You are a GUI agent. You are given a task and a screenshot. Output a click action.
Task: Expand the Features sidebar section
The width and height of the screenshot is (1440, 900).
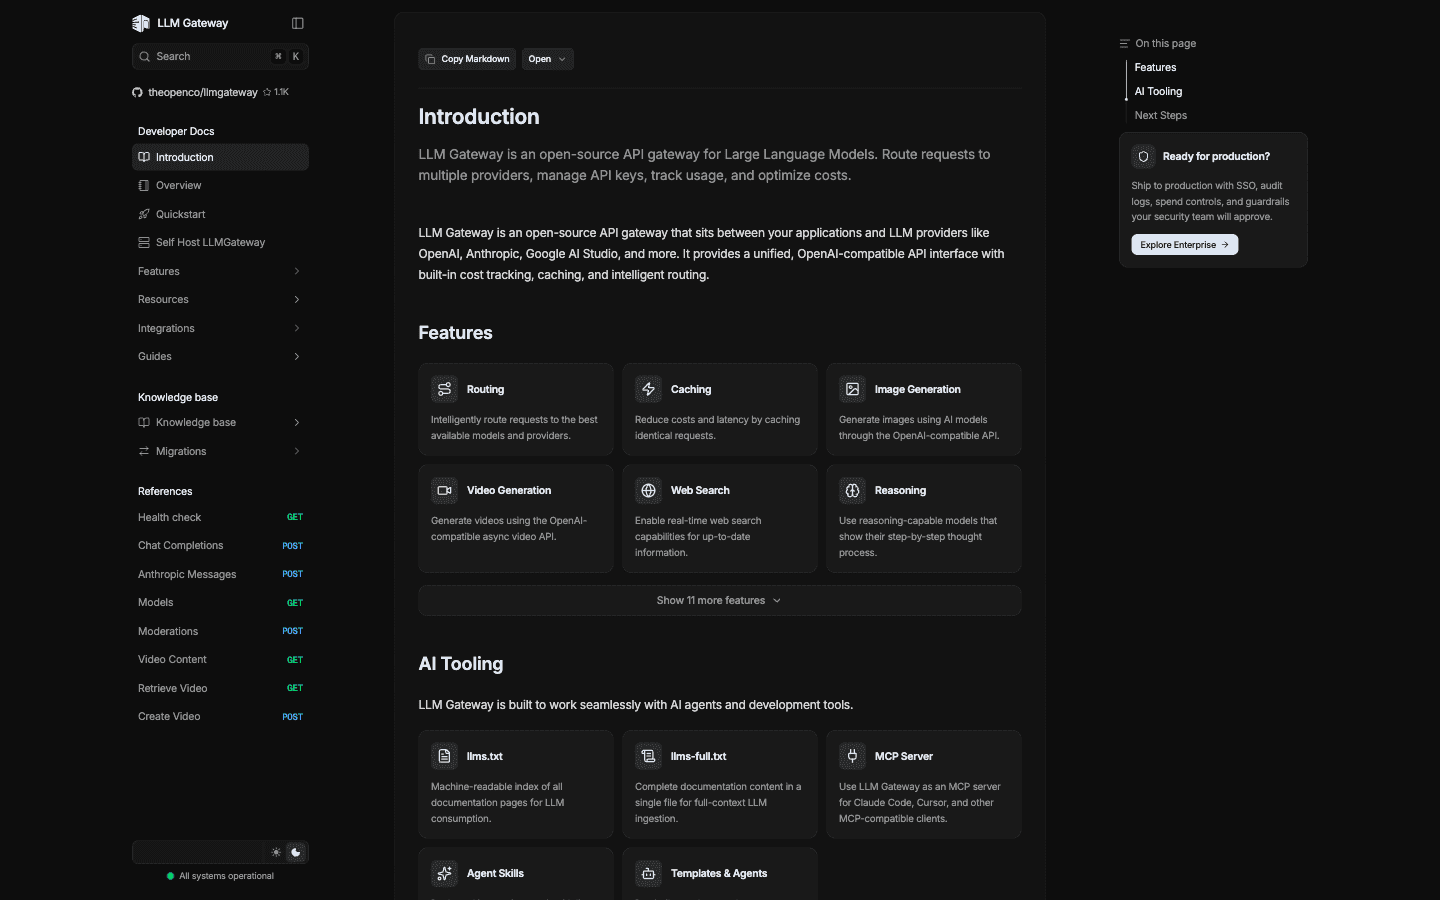point(220,271)
